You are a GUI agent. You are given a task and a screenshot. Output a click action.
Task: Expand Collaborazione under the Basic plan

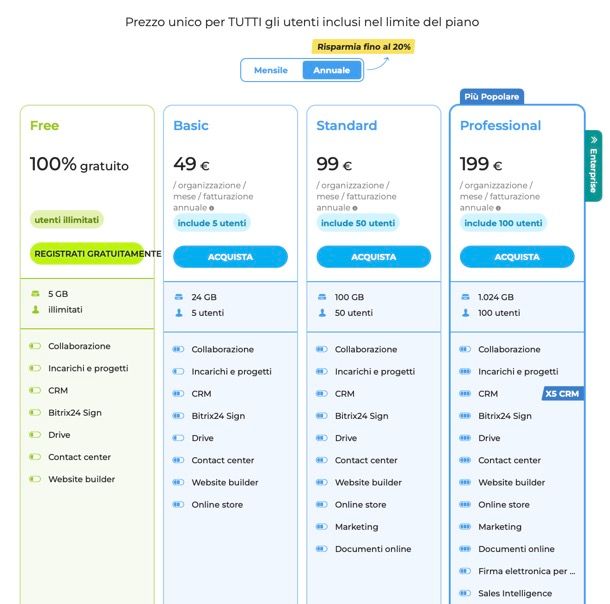pyautogui.click(x=223, y=349)
